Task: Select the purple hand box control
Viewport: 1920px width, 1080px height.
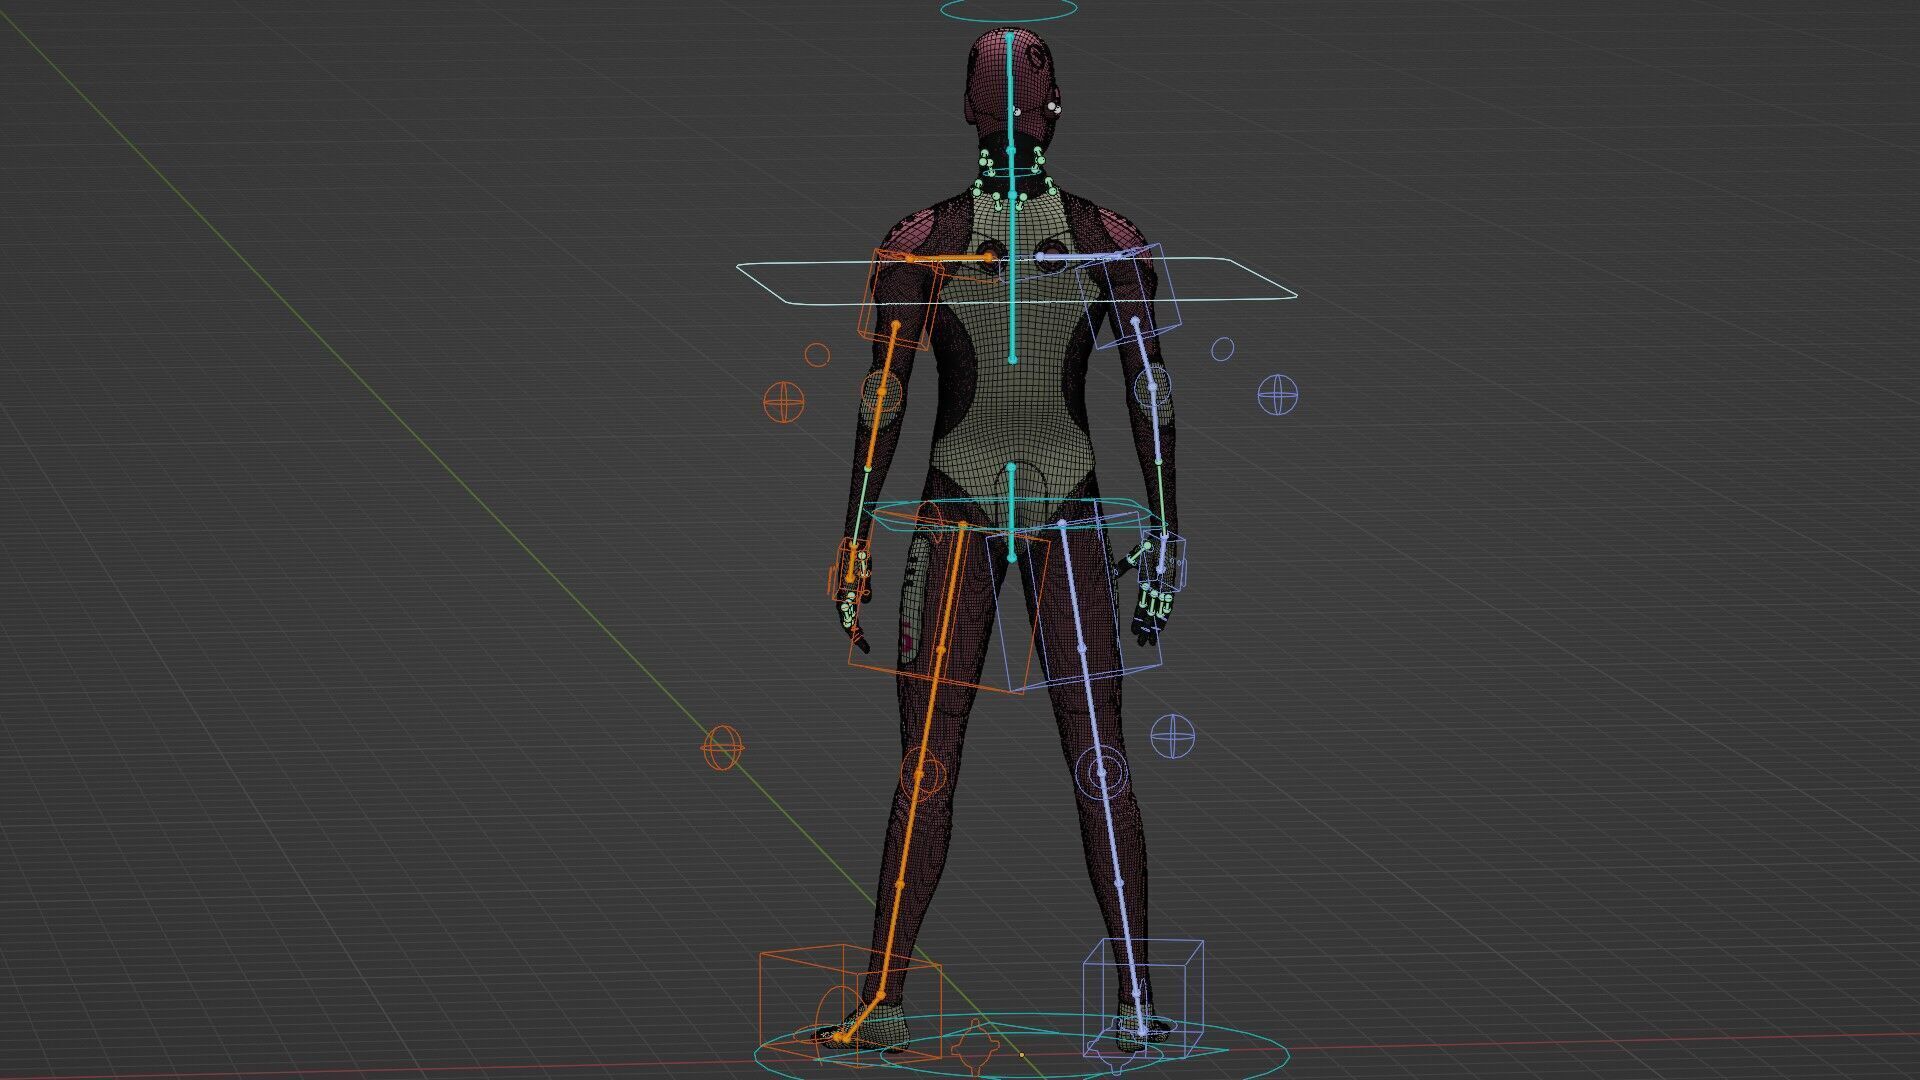Action: click(x=1163, y=562)
